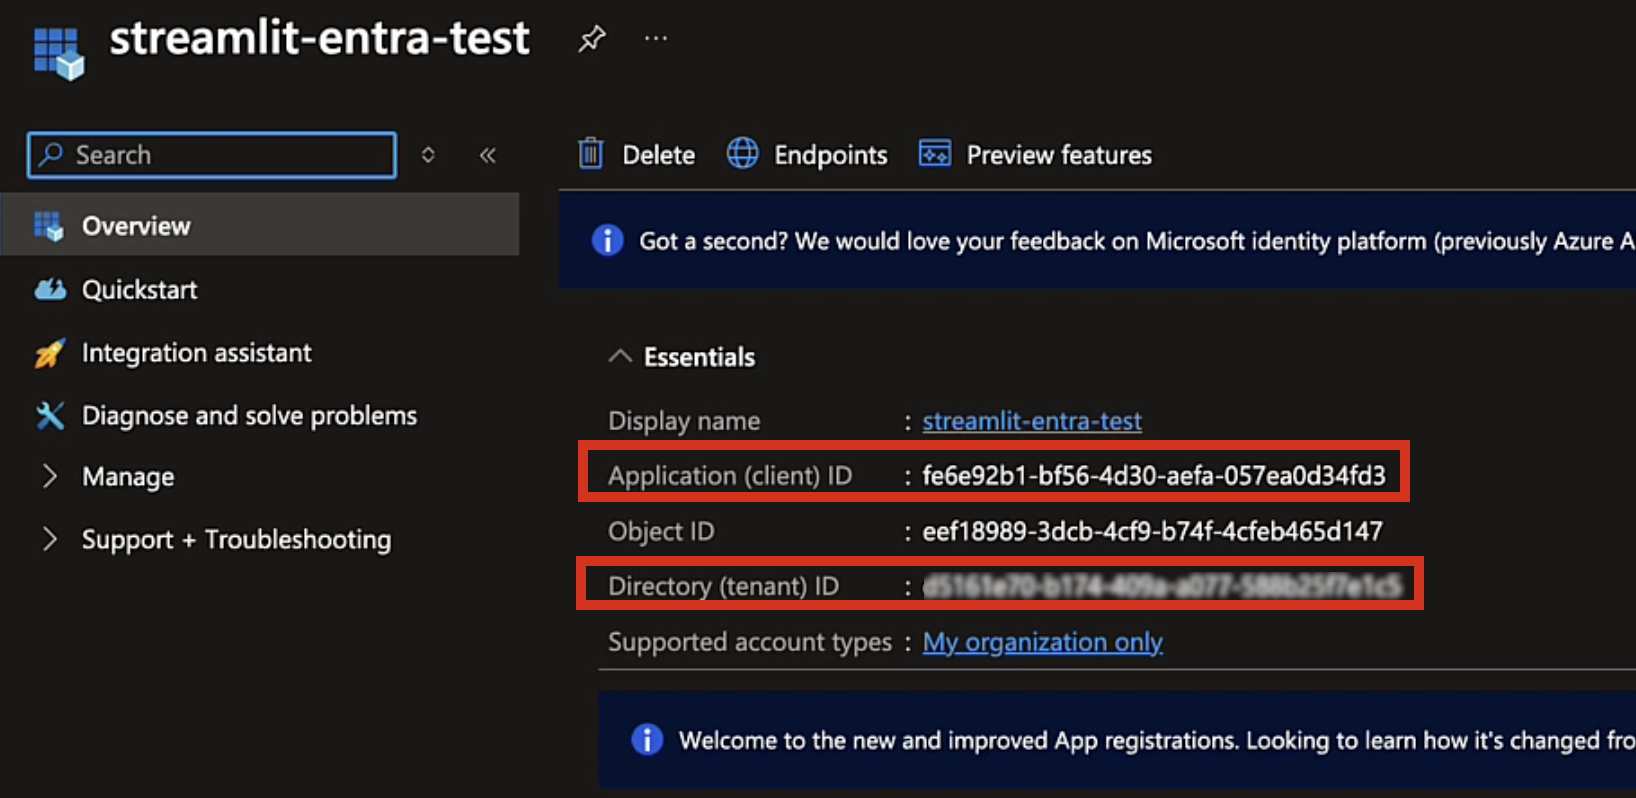This screenshot has height=798, width=1636.
Task: Click the feedback banner info icon
Action: [607, 241]
